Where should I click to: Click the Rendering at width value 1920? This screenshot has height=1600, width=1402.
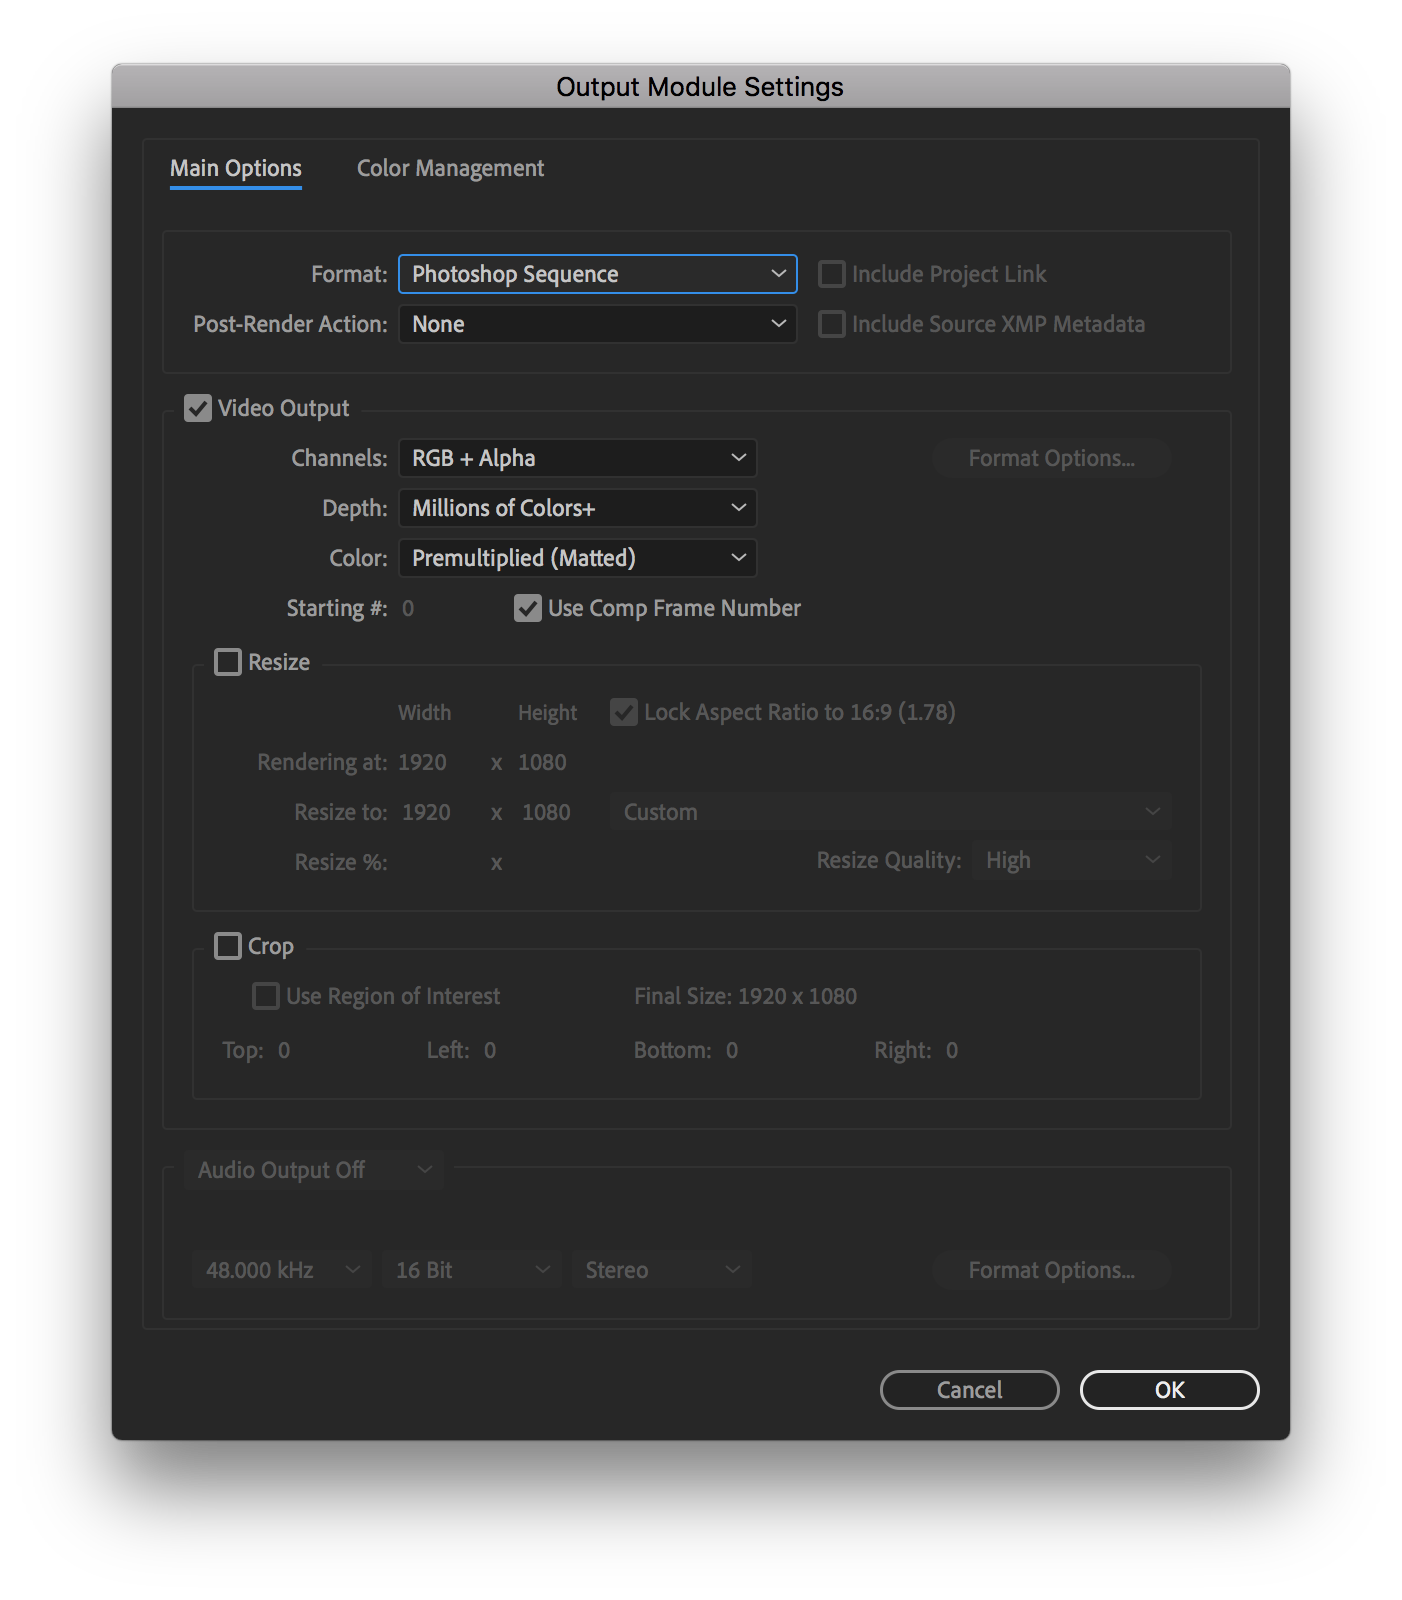click(422, 762)
